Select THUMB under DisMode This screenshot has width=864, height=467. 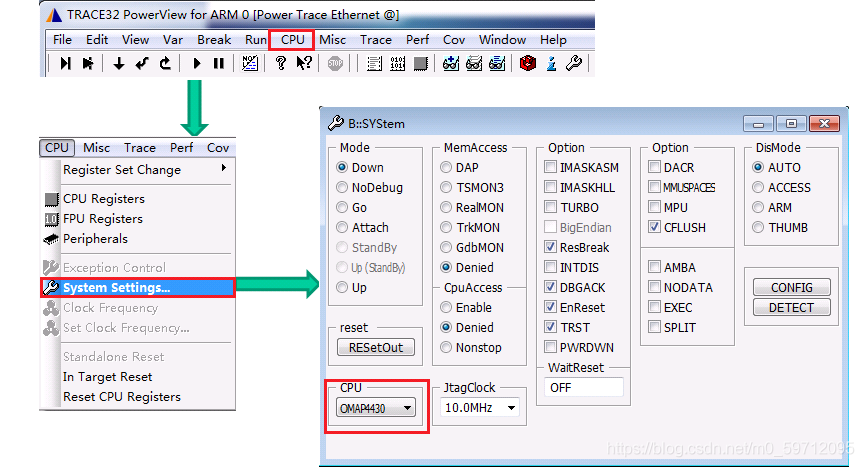(x=758, y=227)
